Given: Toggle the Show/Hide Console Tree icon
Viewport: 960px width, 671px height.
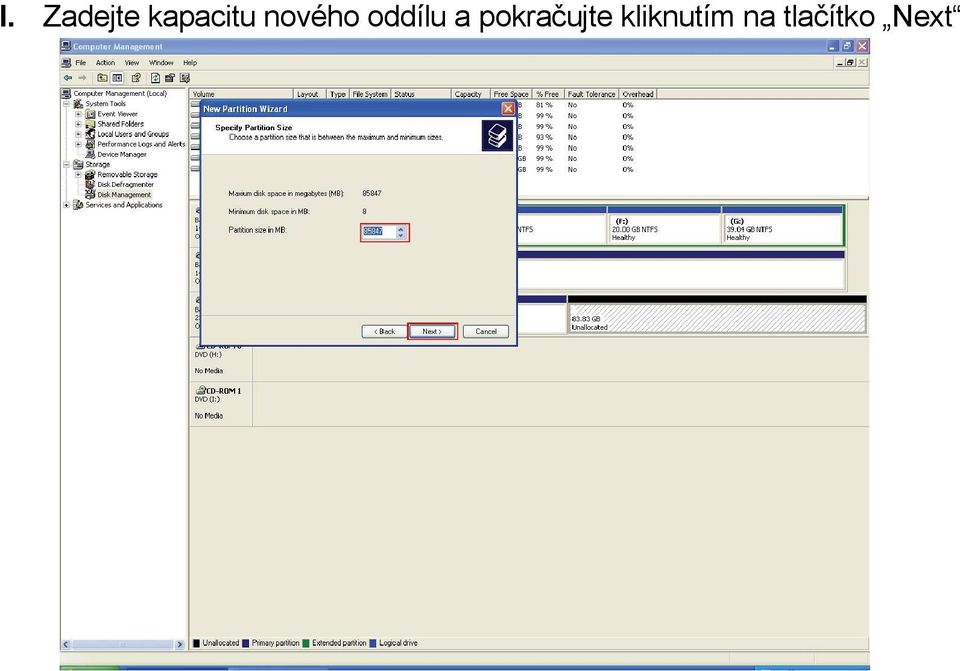Looking at the screenshot, I should coord(117,78).
